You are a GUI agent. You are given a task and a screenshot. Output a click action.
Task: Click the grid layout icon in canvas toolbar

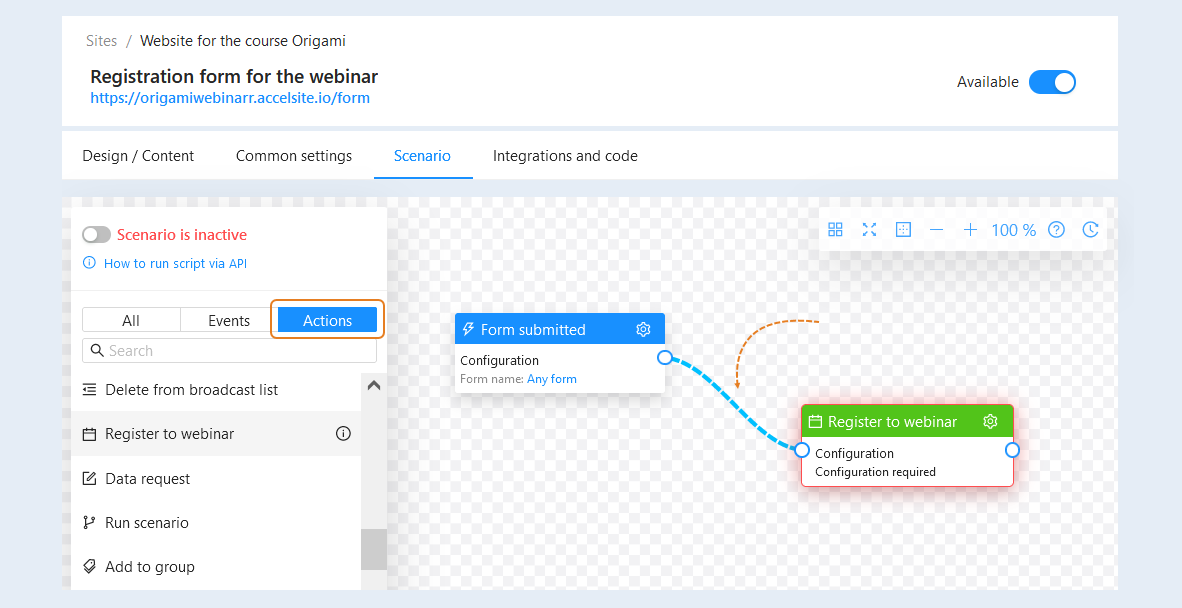point(835,230)
